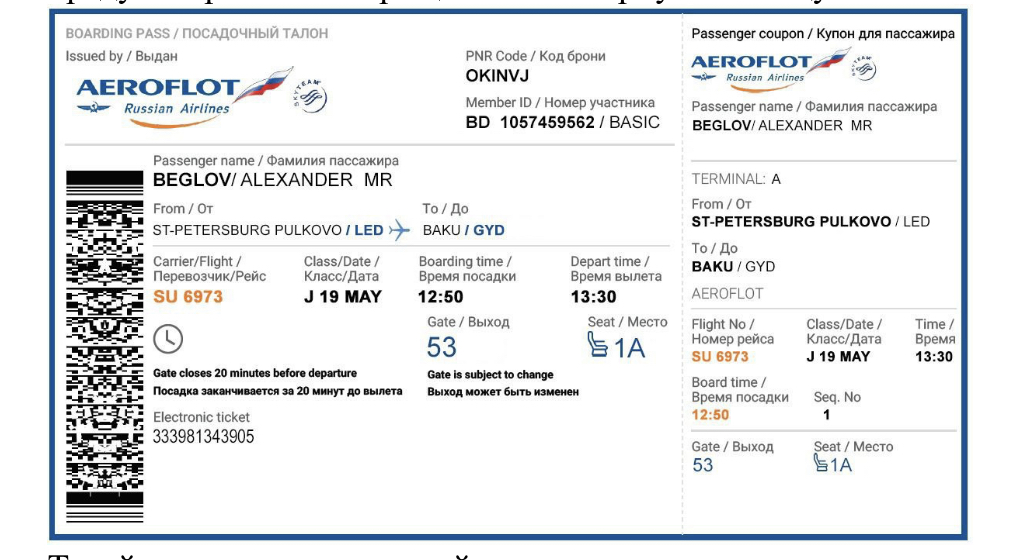Click the Aeroflot logo on the passenger coupon

coord(765,68)
